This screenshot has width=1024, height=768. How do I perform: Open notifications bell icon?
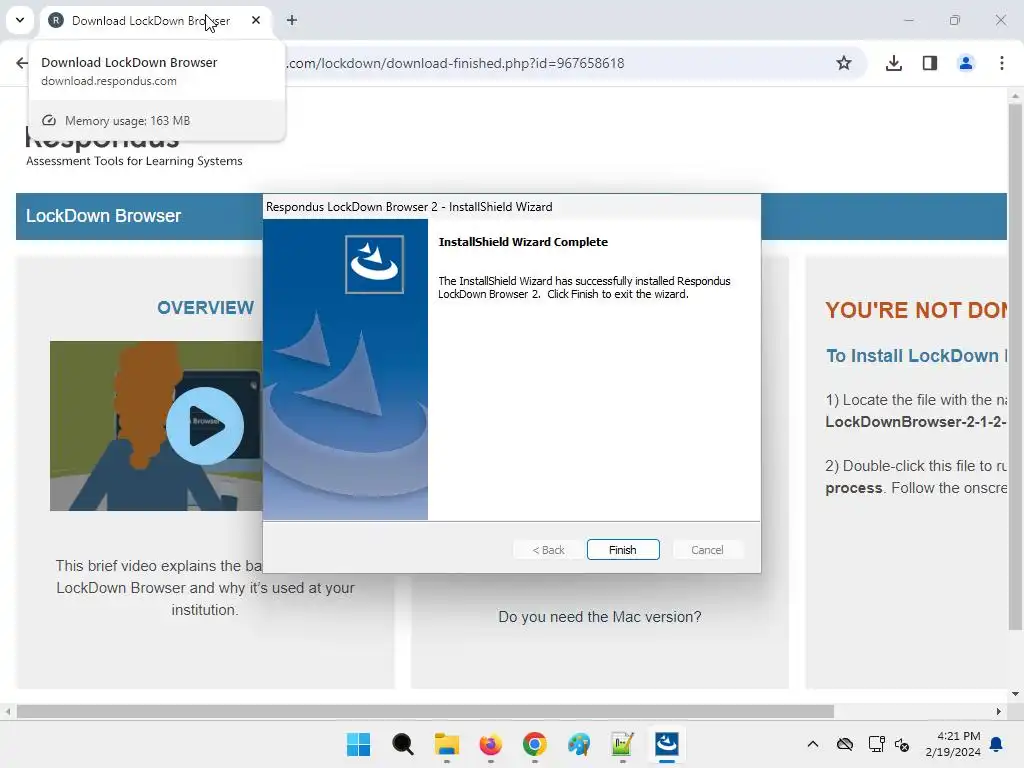997,744
